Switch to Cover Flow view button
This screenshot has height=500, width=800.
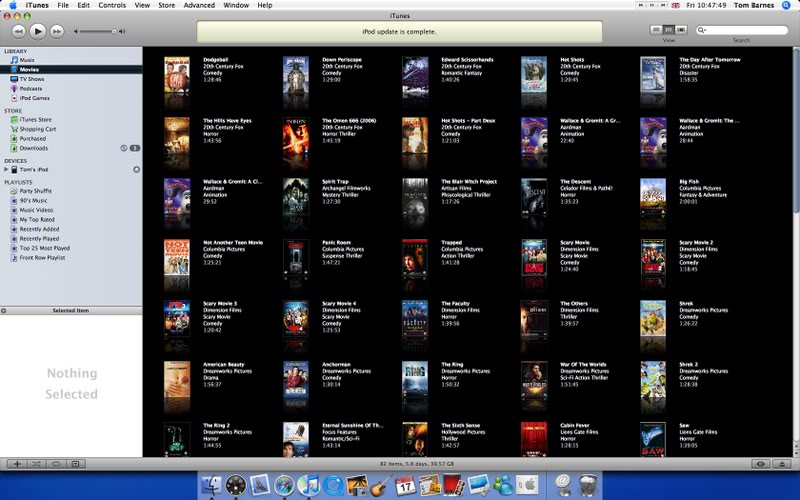point(681,30)
